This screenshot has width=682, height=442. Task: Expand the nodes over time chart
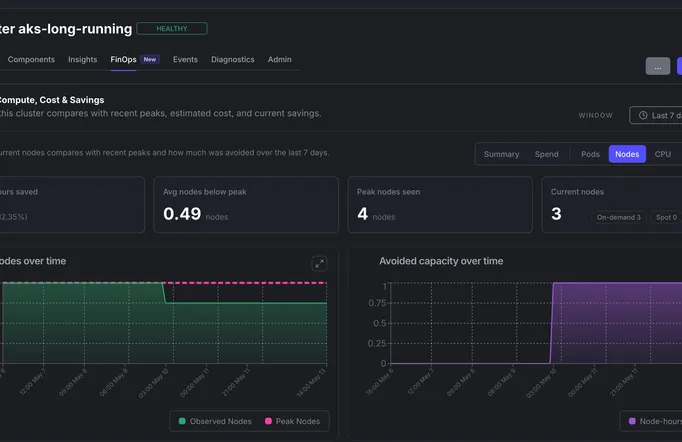319,264
